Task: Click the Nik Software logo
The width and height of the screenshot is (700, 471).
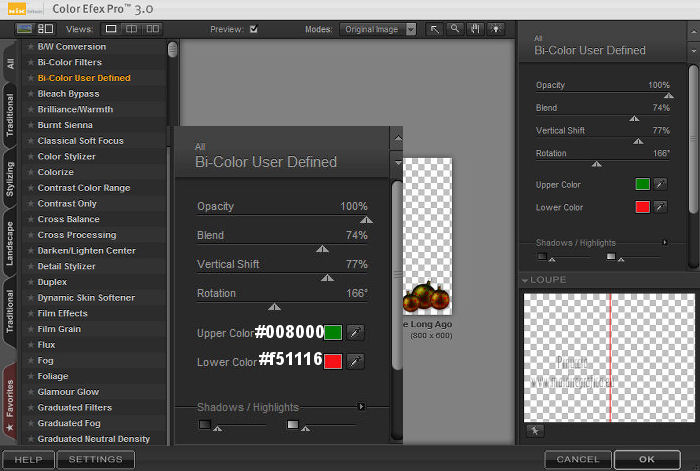Action: click(x=25, y=10)
